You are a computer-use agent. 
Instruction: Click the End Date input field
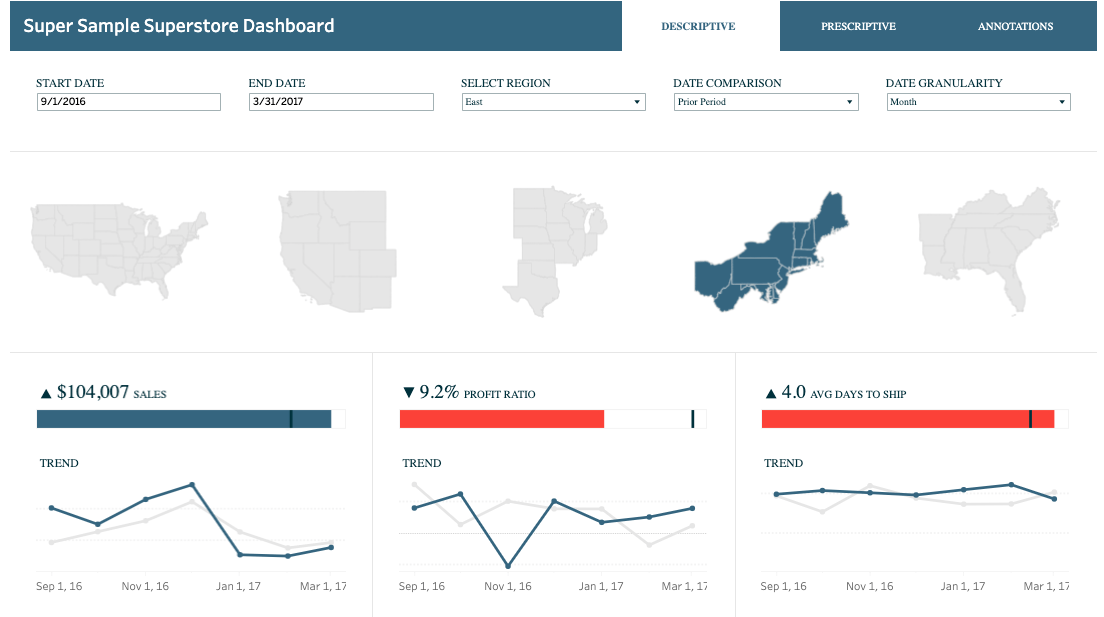pyautogui.click(x=340, y=101)
